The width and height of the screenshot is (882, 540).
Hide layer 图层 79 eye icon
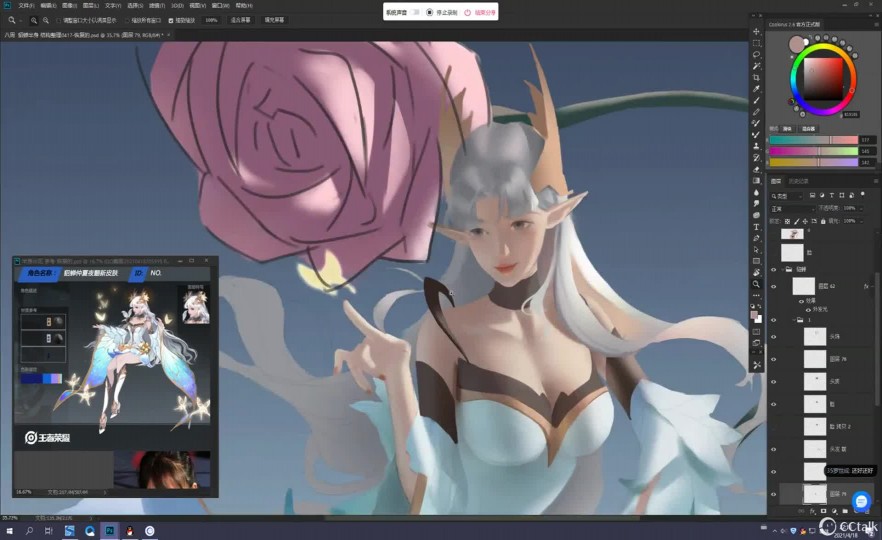point(773,494)
